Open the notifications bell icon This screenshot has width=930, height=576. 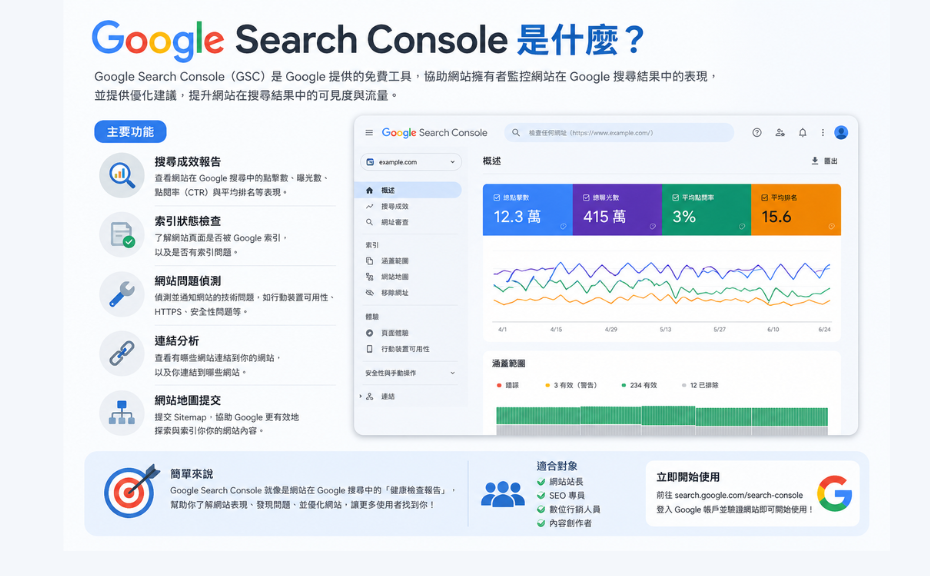(802, 132)
